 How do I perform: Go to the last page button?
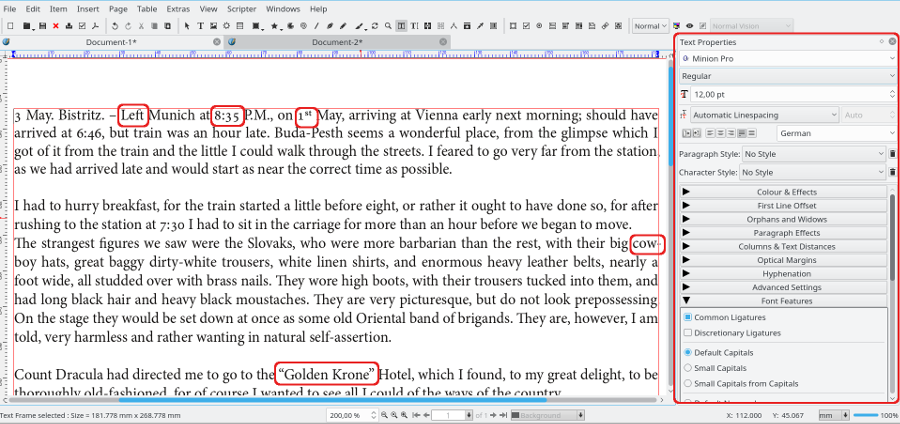pos(503,415)
